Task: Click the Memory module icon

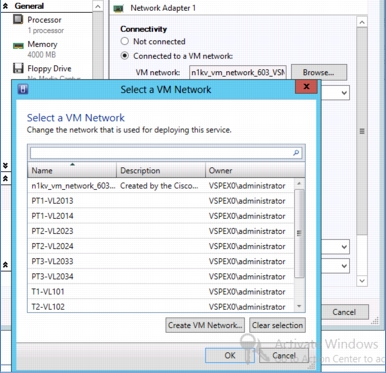Action: click(x=18, y=45)
